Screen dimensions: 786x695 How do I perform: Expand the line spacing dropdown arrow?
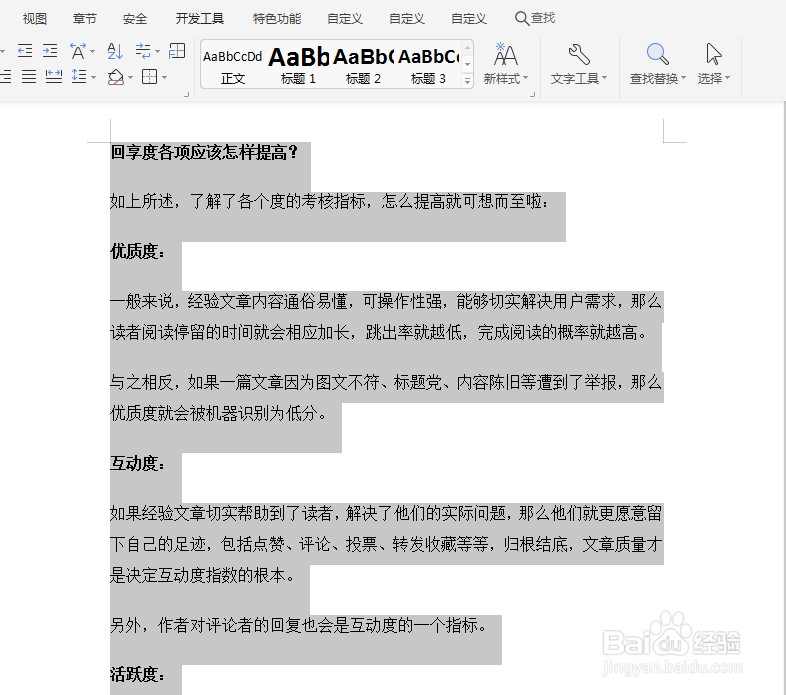click(x=93, y=77)
